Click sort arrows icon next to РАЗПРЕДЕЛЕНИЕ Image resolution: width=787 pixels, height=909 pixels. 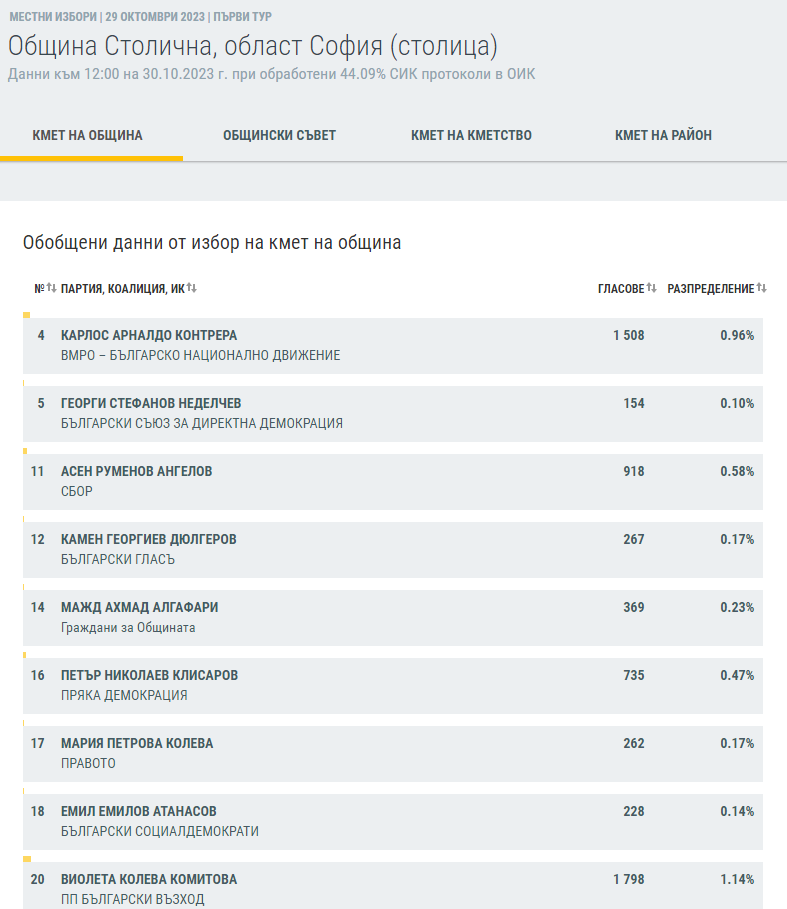pos(761,288)
